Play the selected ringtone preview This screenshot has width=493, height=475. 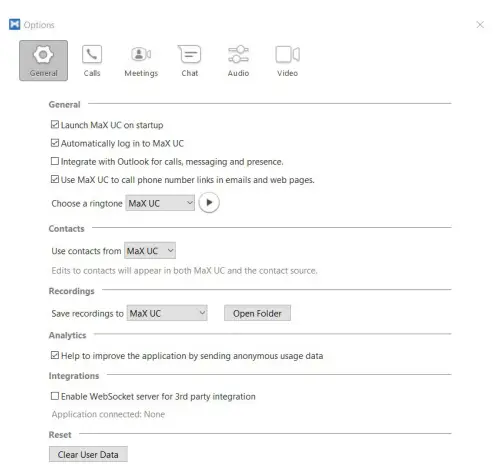coord(209,203)
